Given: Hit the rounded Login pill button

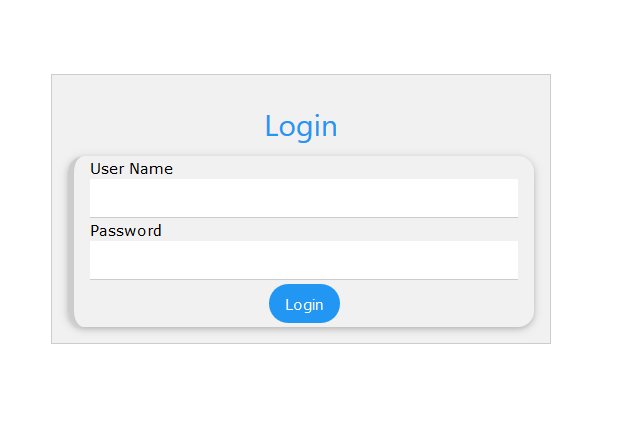Looking at the screenshot, I should (304, 304).
